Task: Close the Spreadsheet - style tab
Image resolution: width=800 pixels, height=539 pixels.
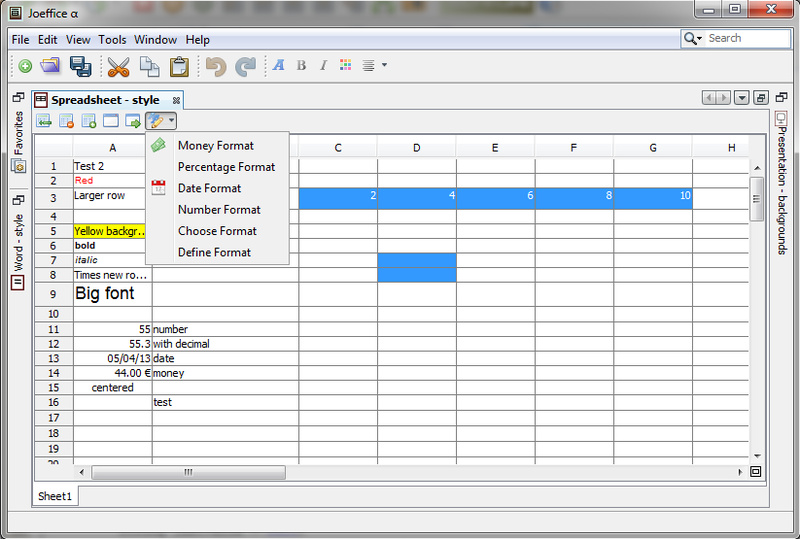Action: (176, 101)
